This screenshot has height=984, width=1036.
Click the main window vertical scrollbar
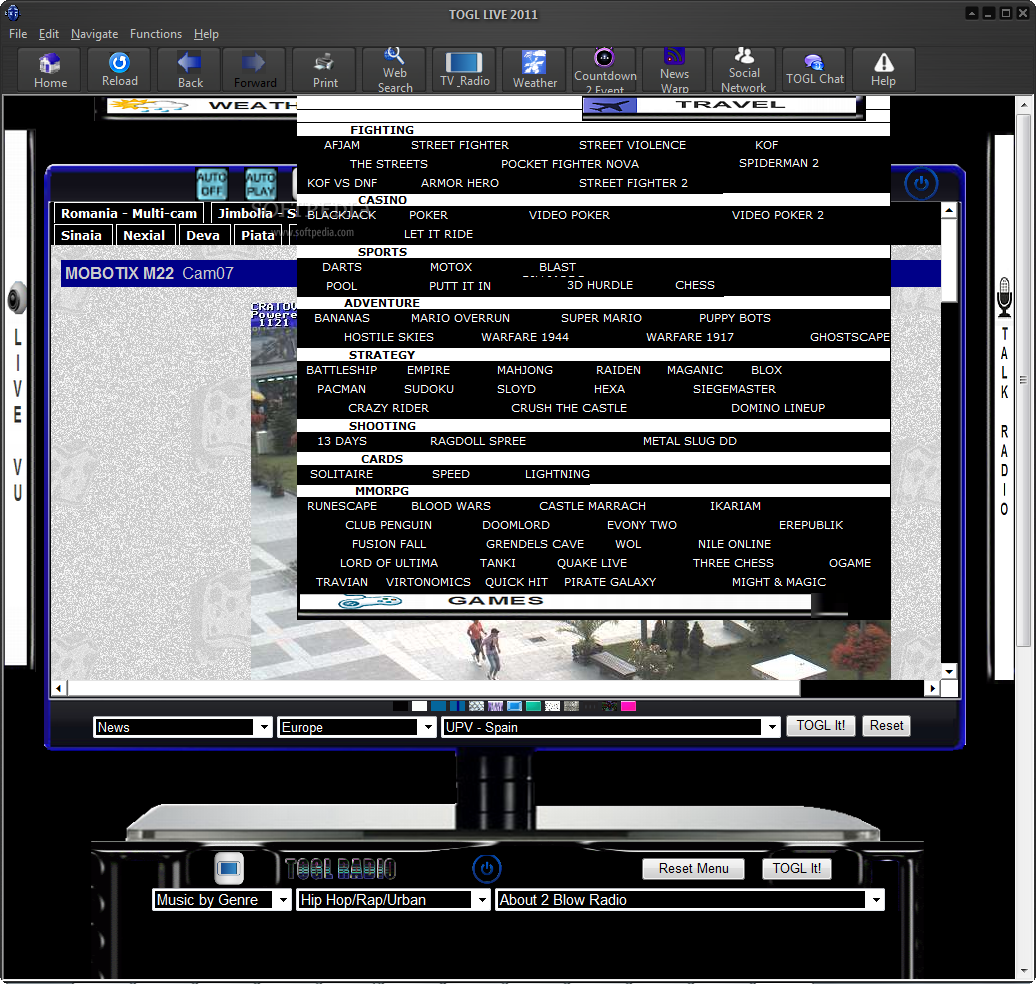[1023, 380]
